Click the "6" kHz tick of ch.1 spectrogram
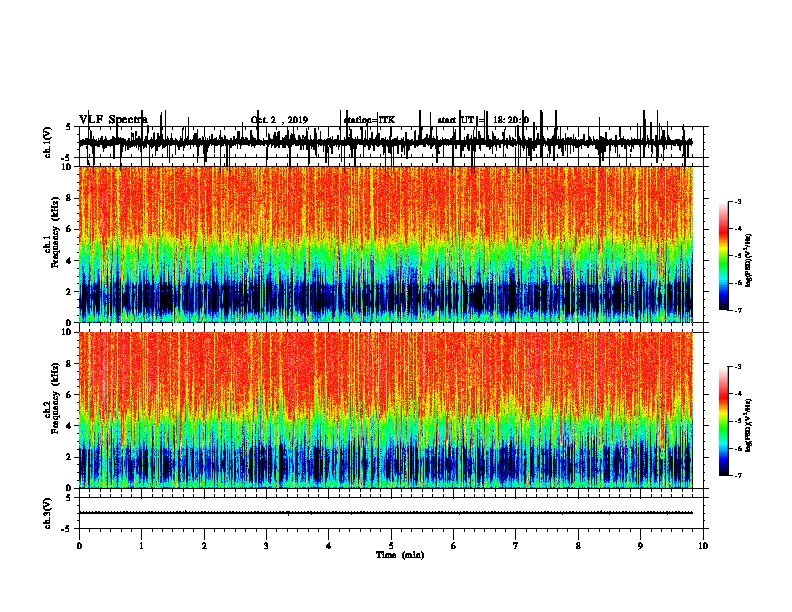Viewport: 792px width, 612px height. coord(70,229)
